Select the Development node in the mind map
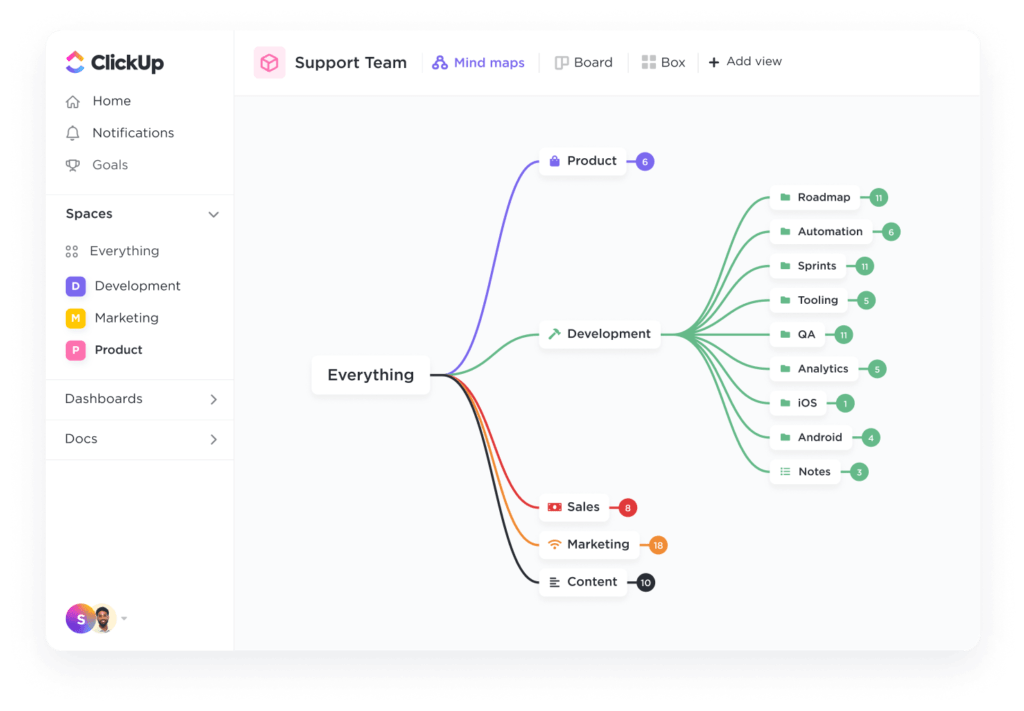 coord(599,334)
